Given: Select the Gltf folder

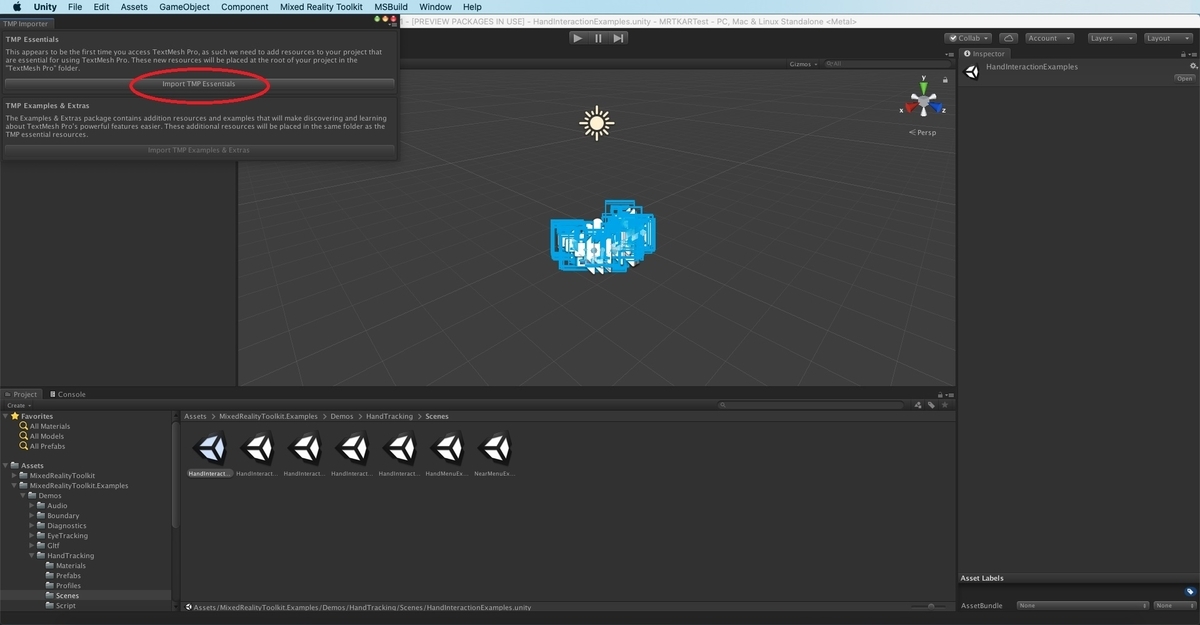Looking at the screenshot, I should 53,545.
